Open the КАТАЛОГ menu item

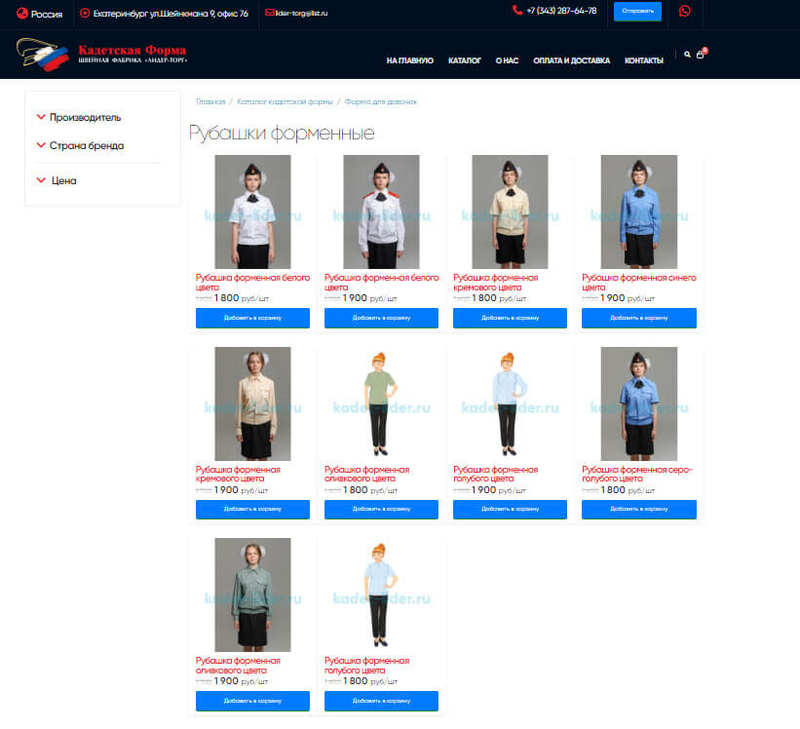464,60
